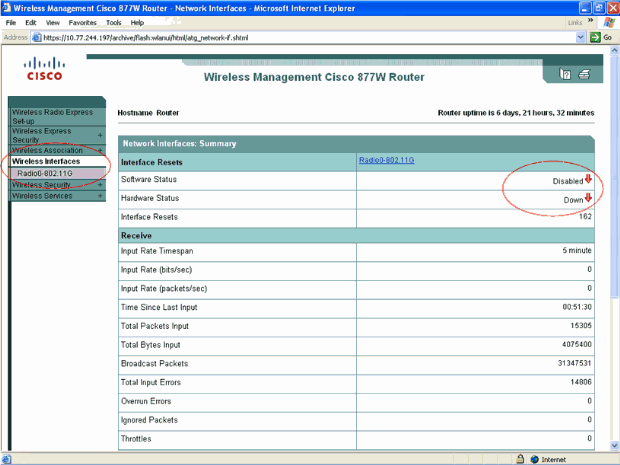Screen dimensions: 620x465
Task: Expand the Wireless Services menu
Action: [99, 196]
